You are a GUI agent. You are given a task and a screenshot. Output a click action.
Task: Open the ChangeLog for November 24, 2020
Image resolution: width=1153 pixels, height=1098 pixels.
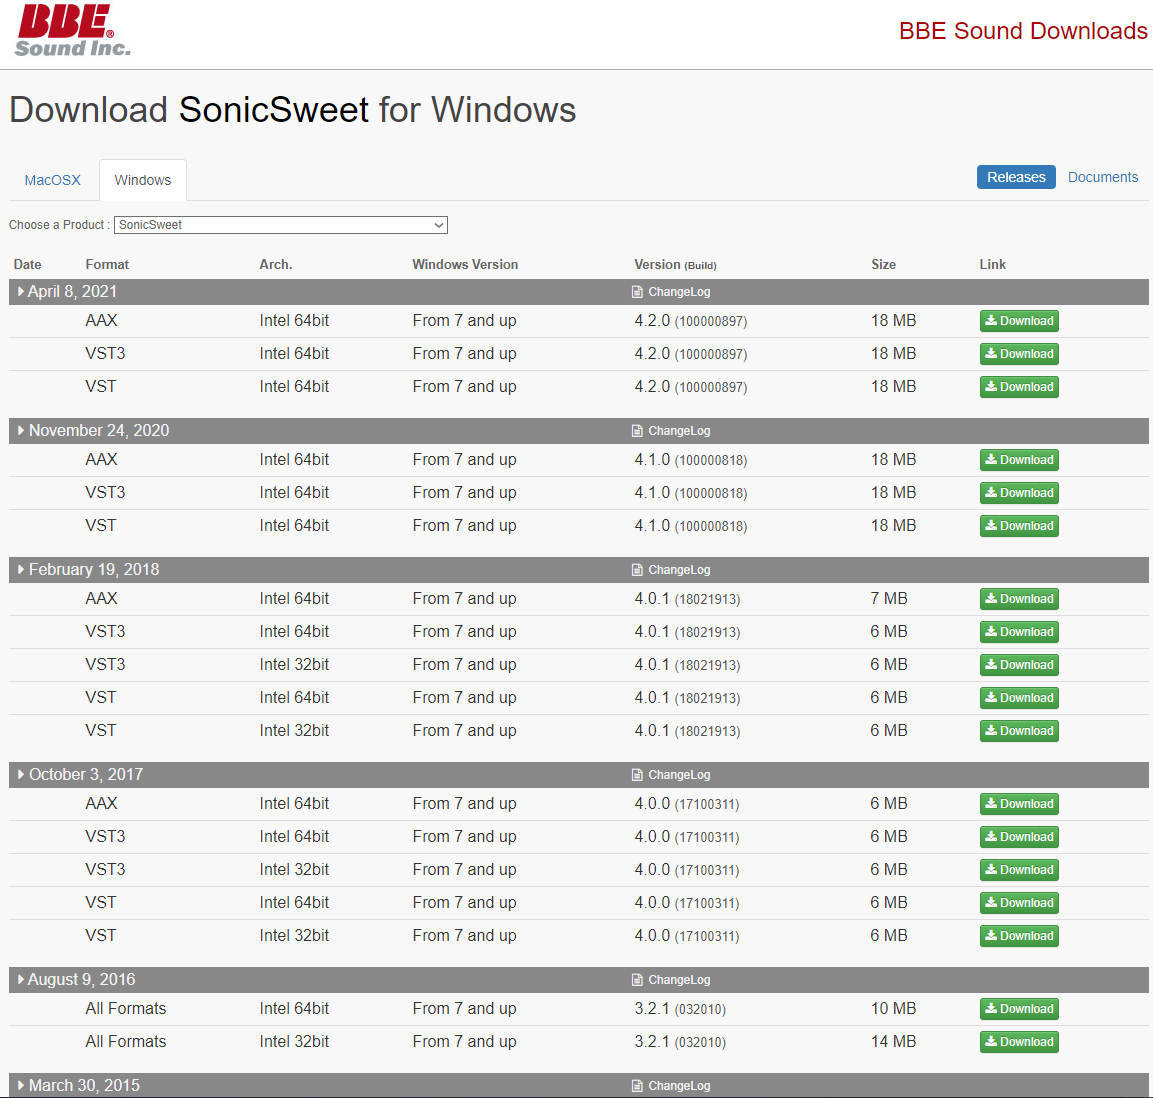[670, 430]
